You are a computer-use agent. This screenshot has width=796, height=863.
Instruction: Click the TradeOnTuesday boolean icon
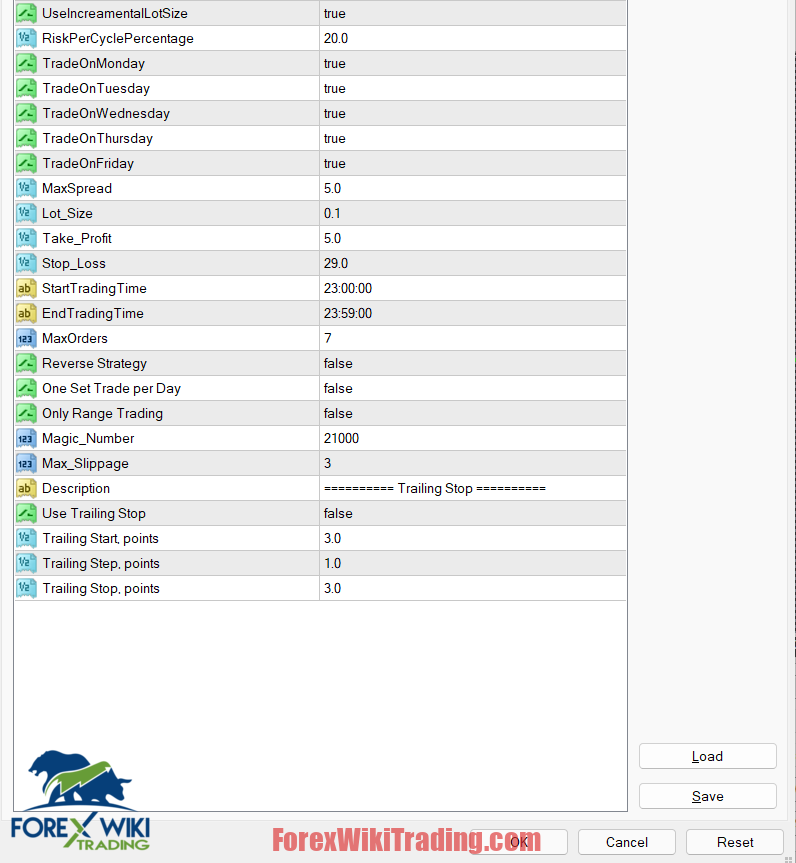(26, 88)
